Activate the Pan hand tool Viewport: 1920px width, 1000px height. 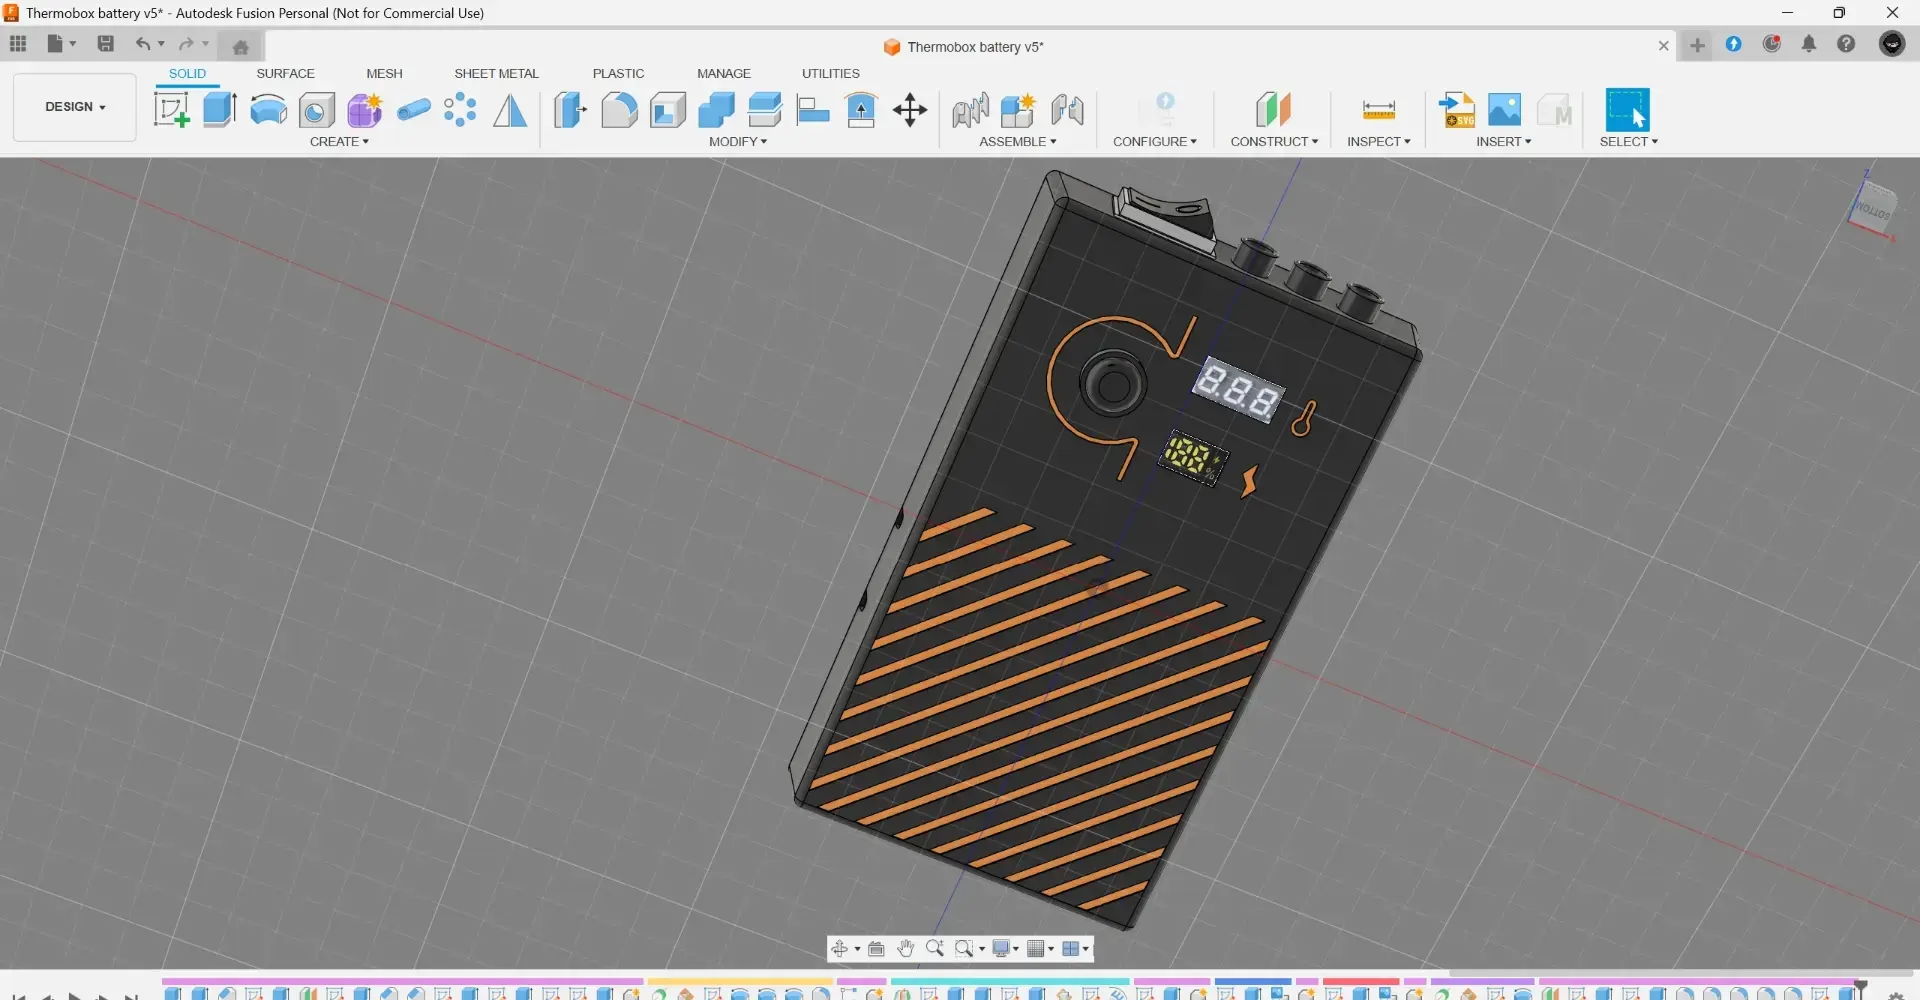pos(905,949)
